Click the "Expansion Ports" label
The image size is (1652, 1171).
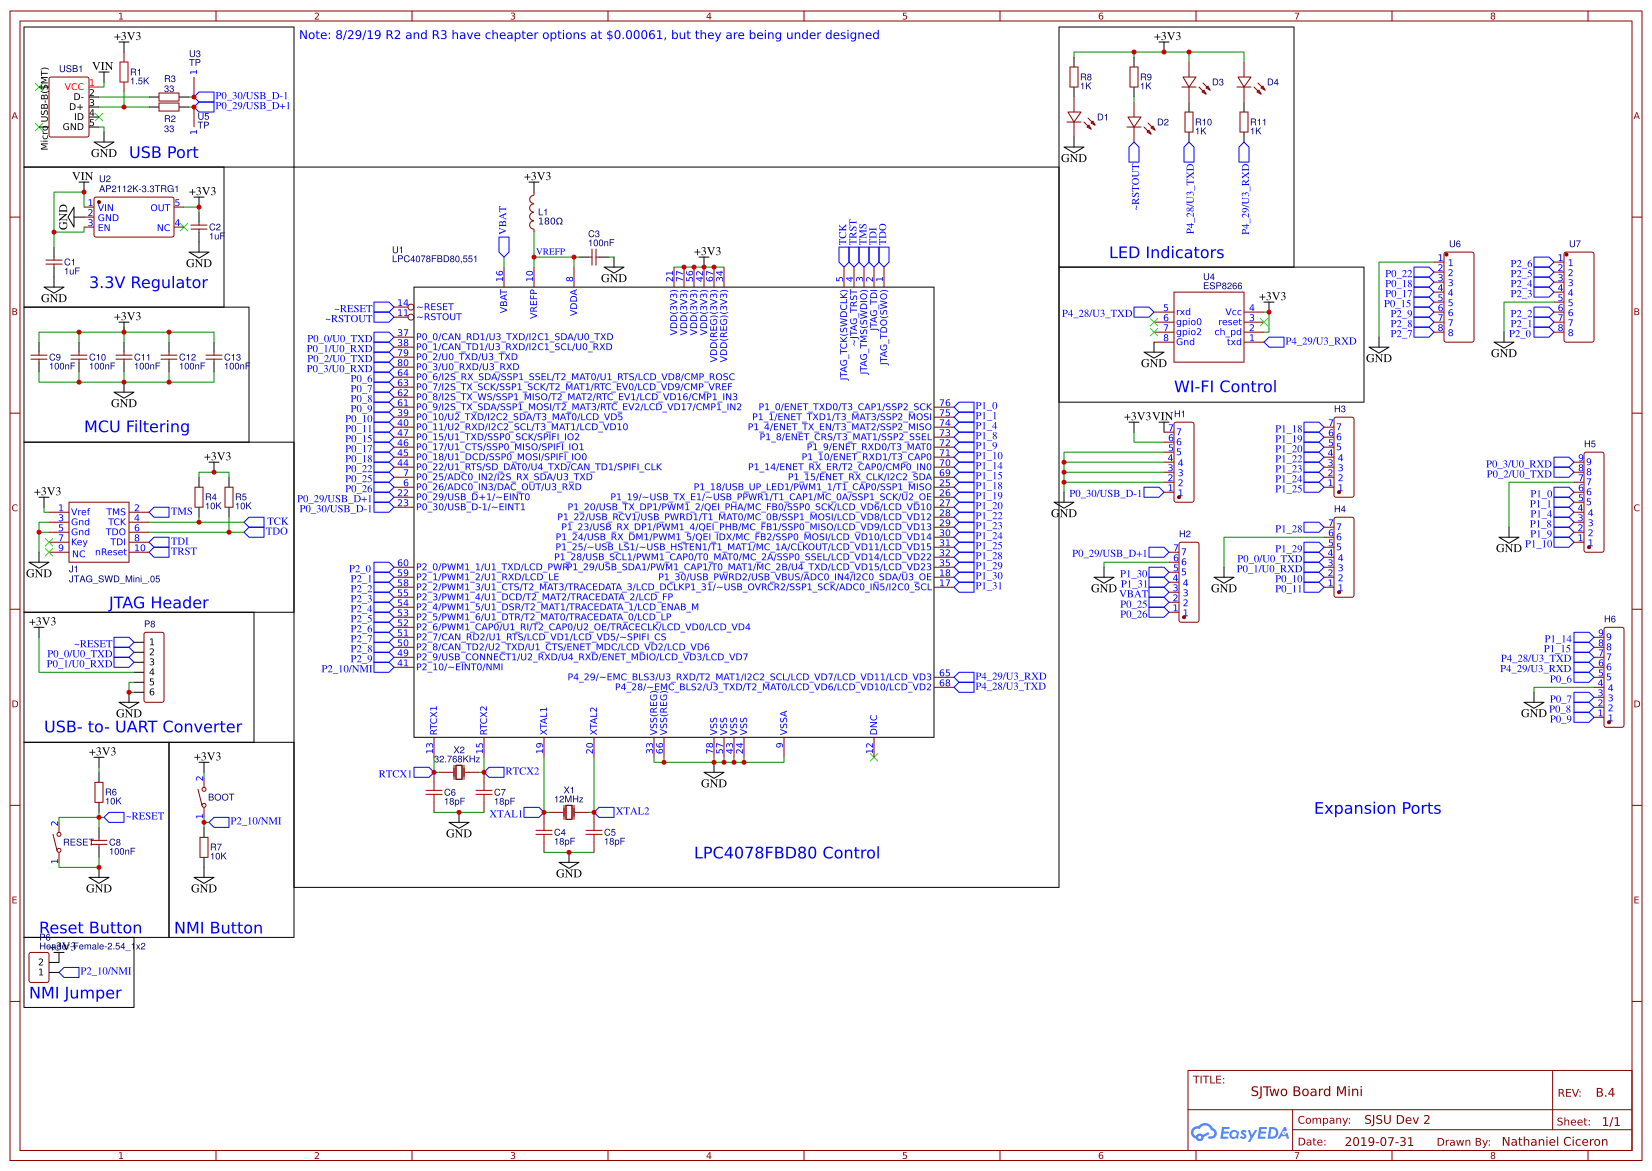[1378, 808]
